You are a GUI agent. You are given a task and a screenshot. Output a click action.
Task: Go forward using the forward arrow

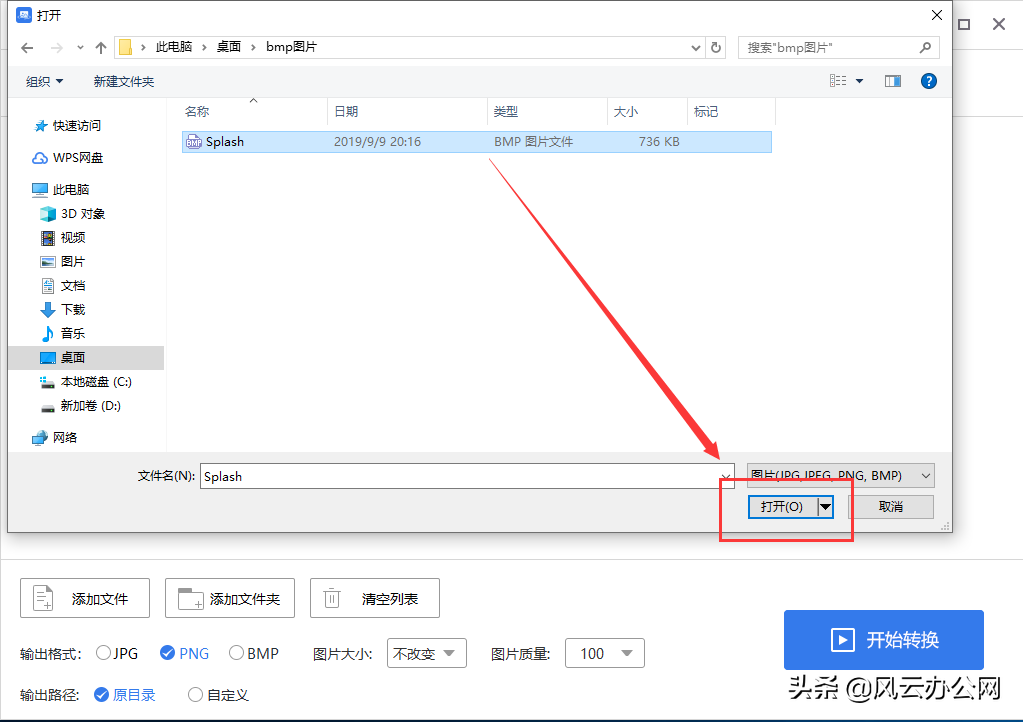[x=57, y=48]
